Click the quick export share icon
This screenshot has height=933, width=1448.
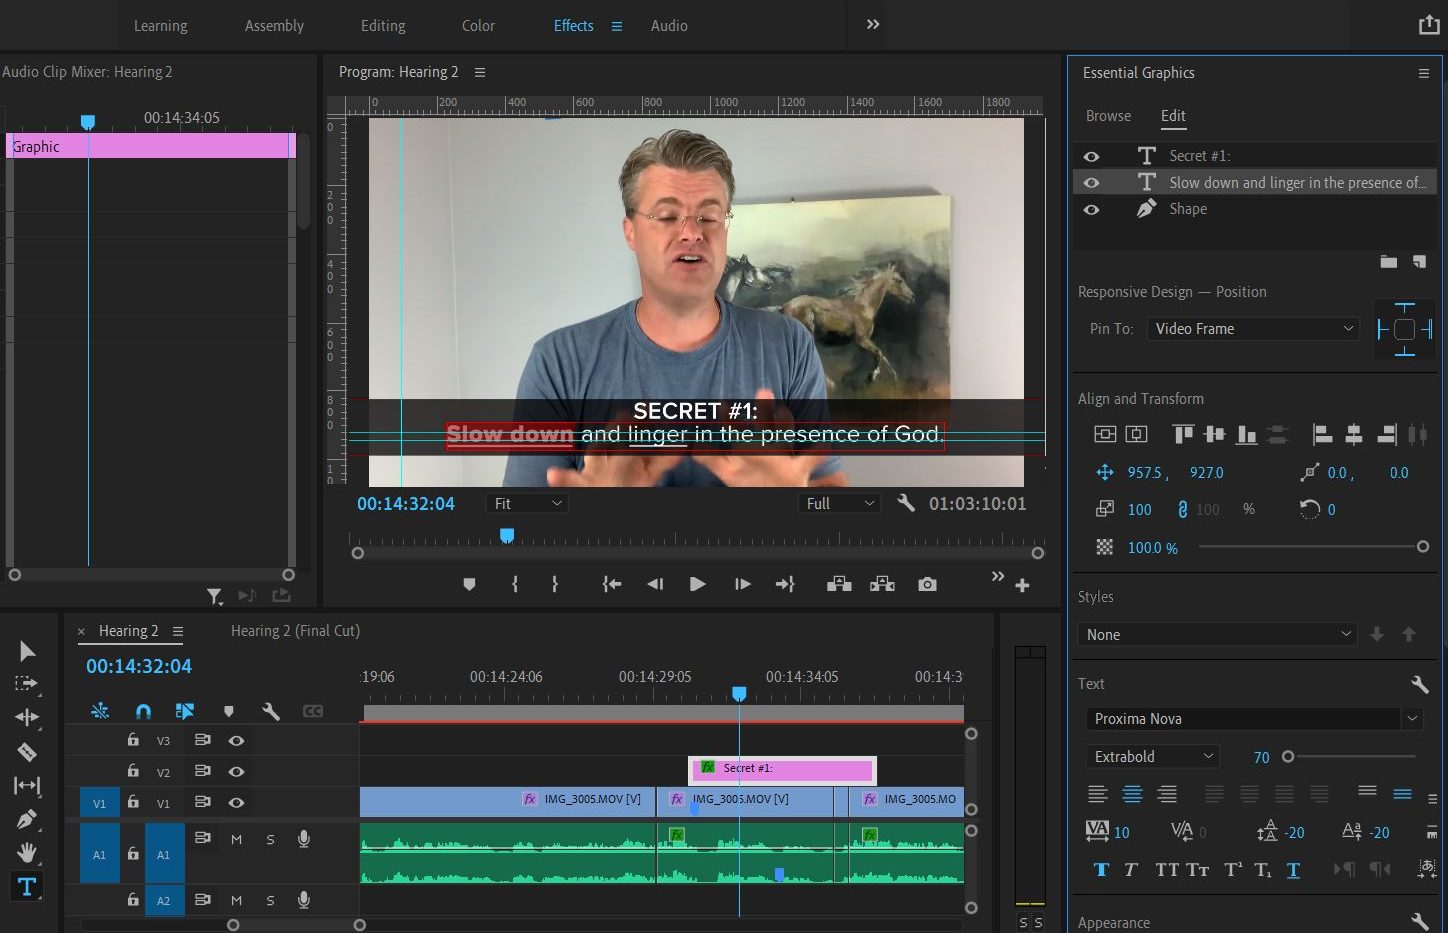[x=1429, y=25]
